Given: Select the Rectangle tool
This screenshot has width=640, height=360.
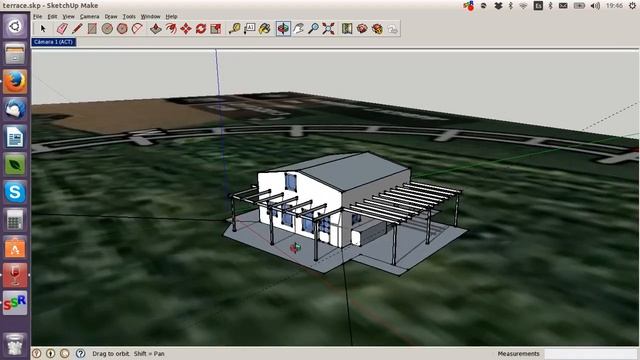Looking at the screenshot, I should (92, 29).
